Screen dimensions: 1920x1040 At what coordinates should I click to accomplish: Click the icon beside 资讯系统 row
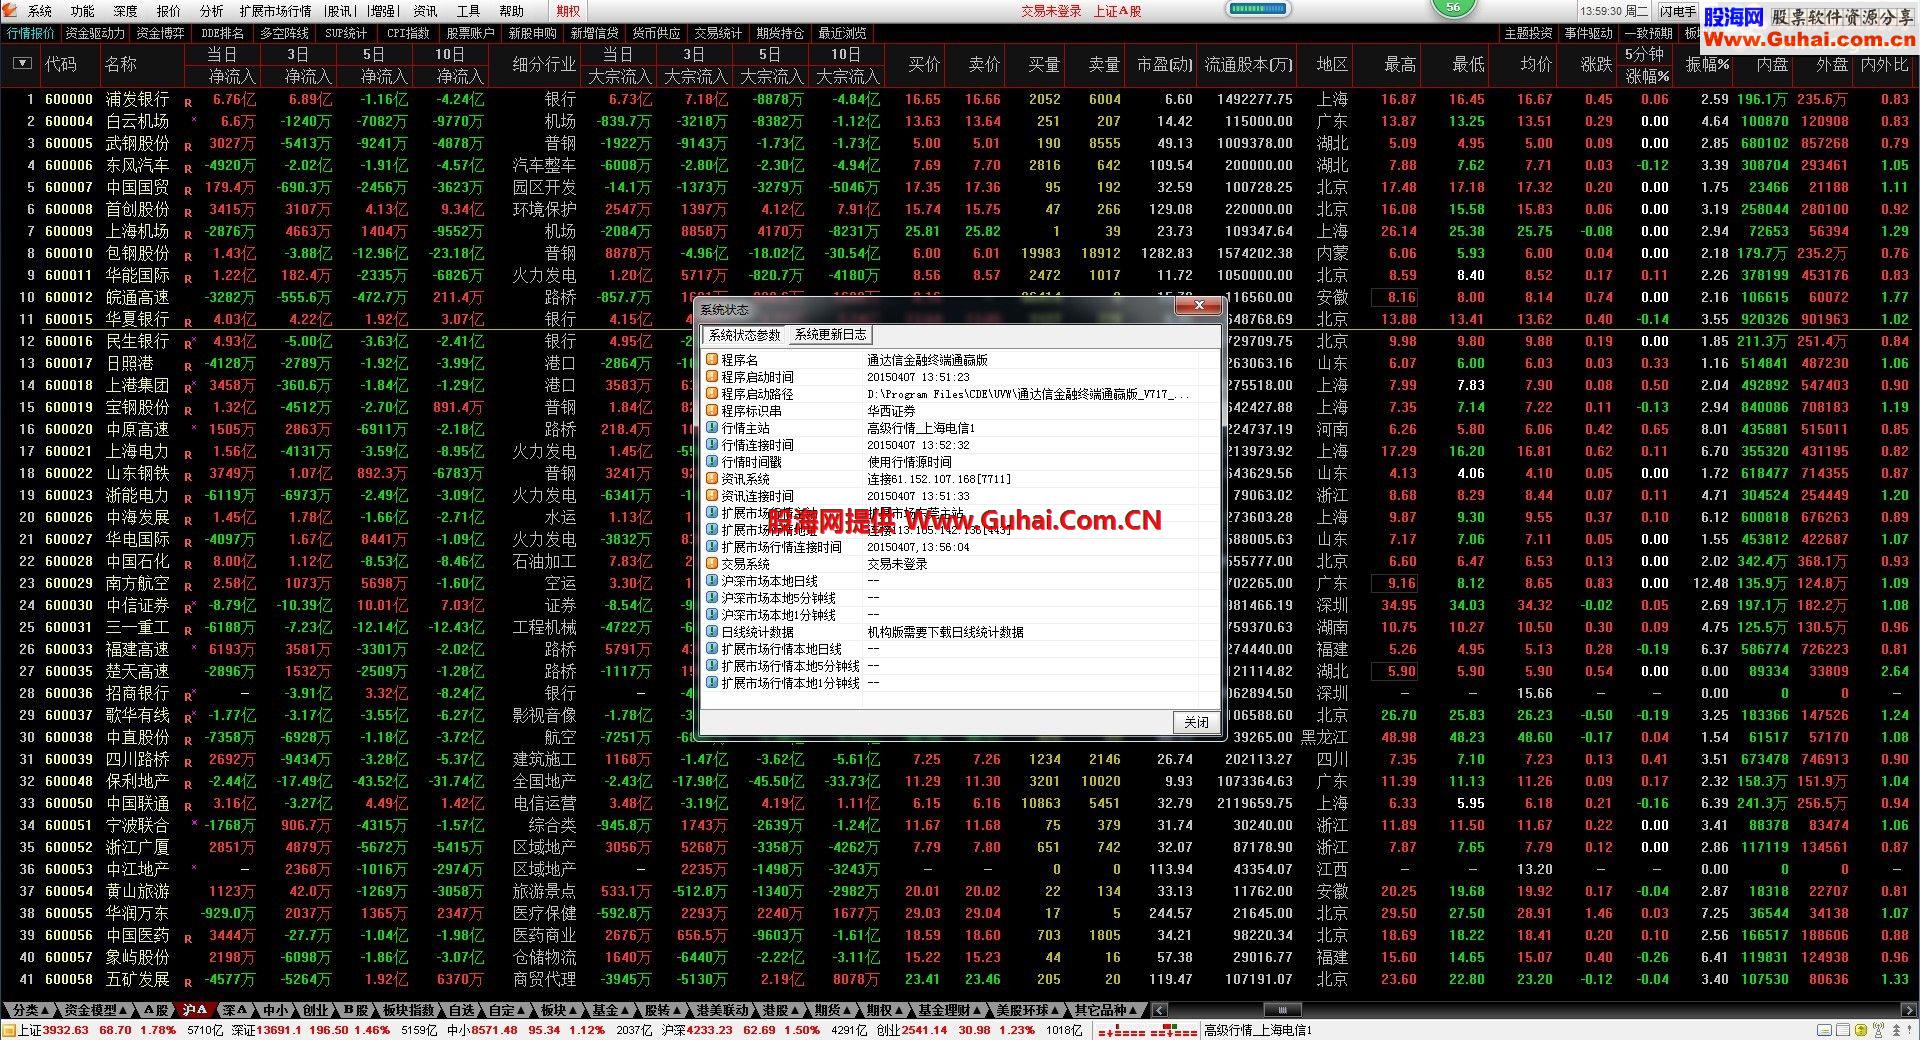pos(712,479)
